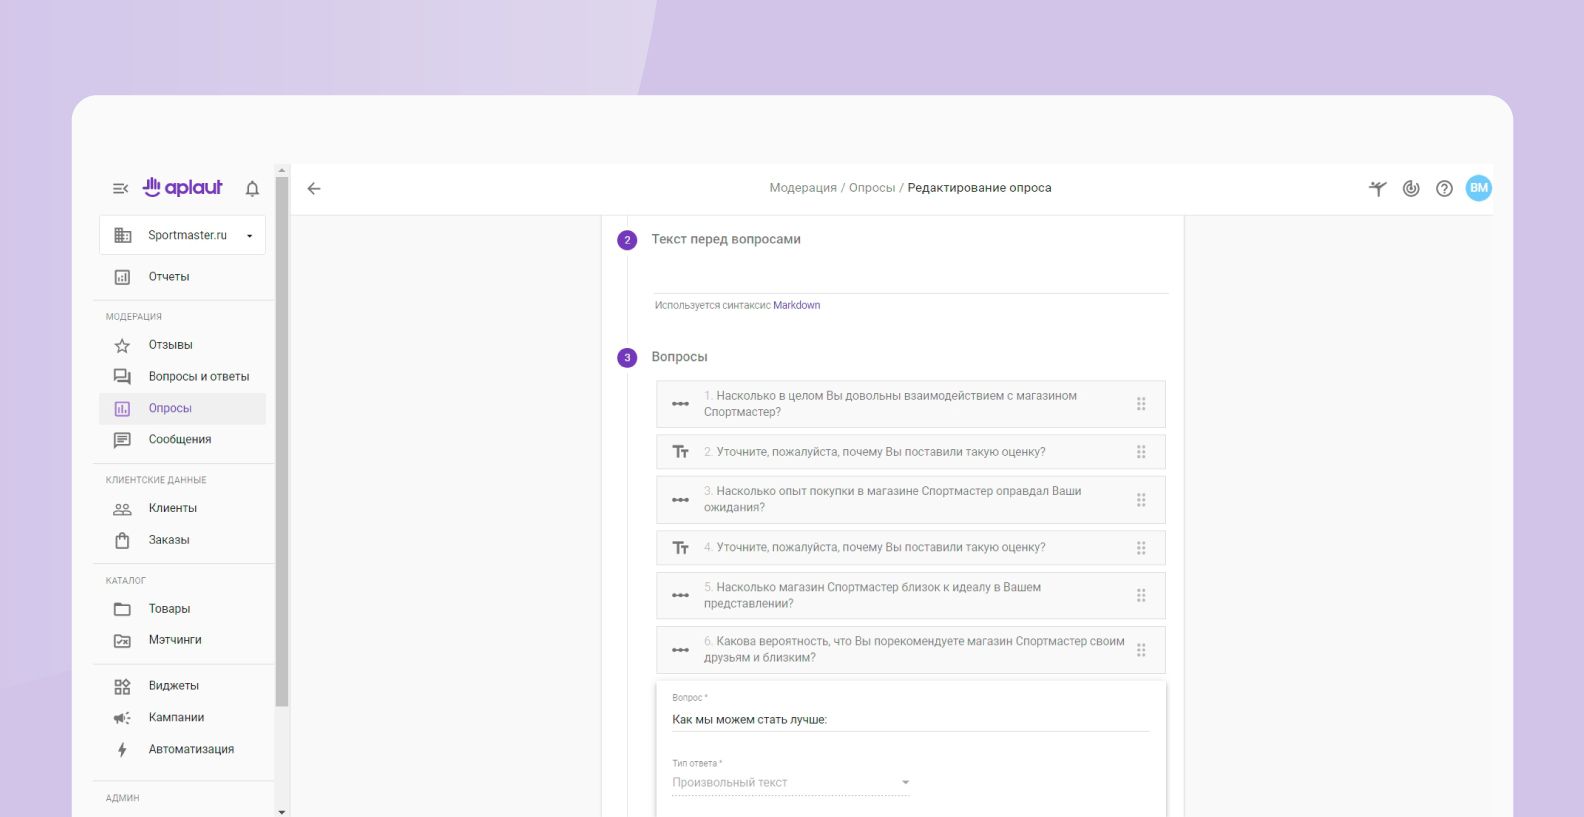Grab drag handle of question 1

1141,404
